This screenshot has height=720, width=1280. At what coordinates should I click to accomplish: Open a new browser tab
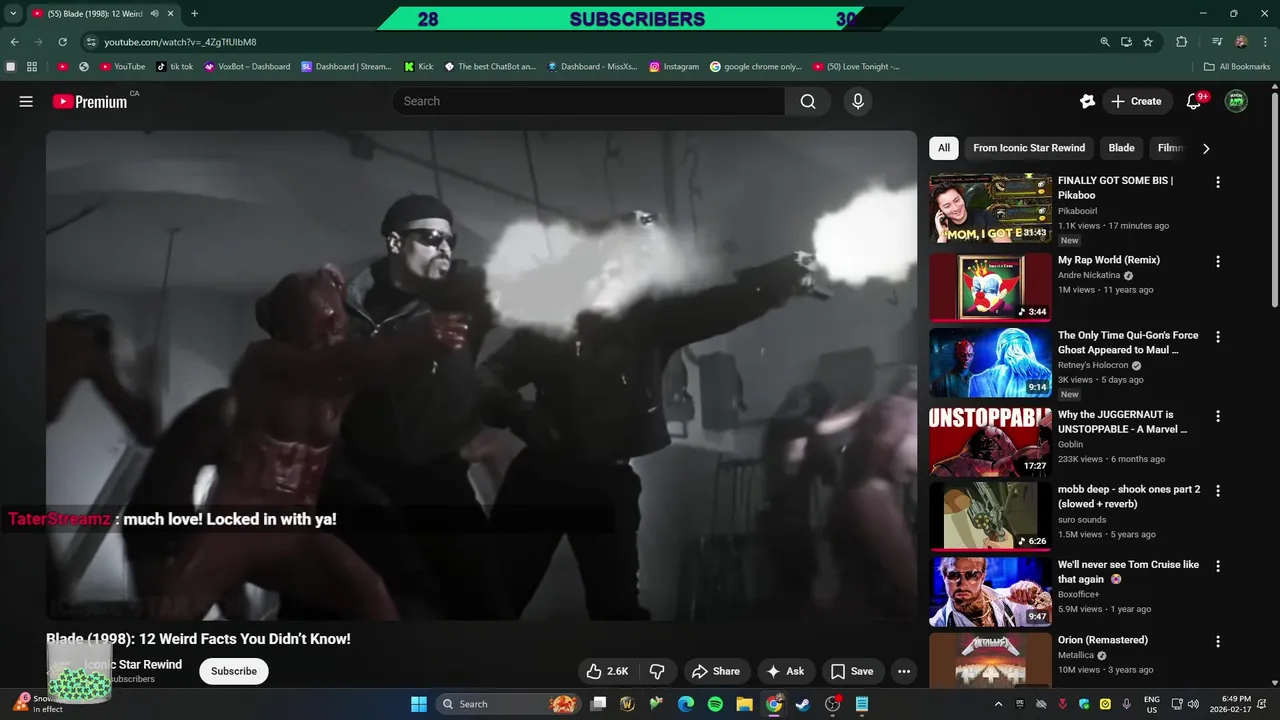[194, 14]
